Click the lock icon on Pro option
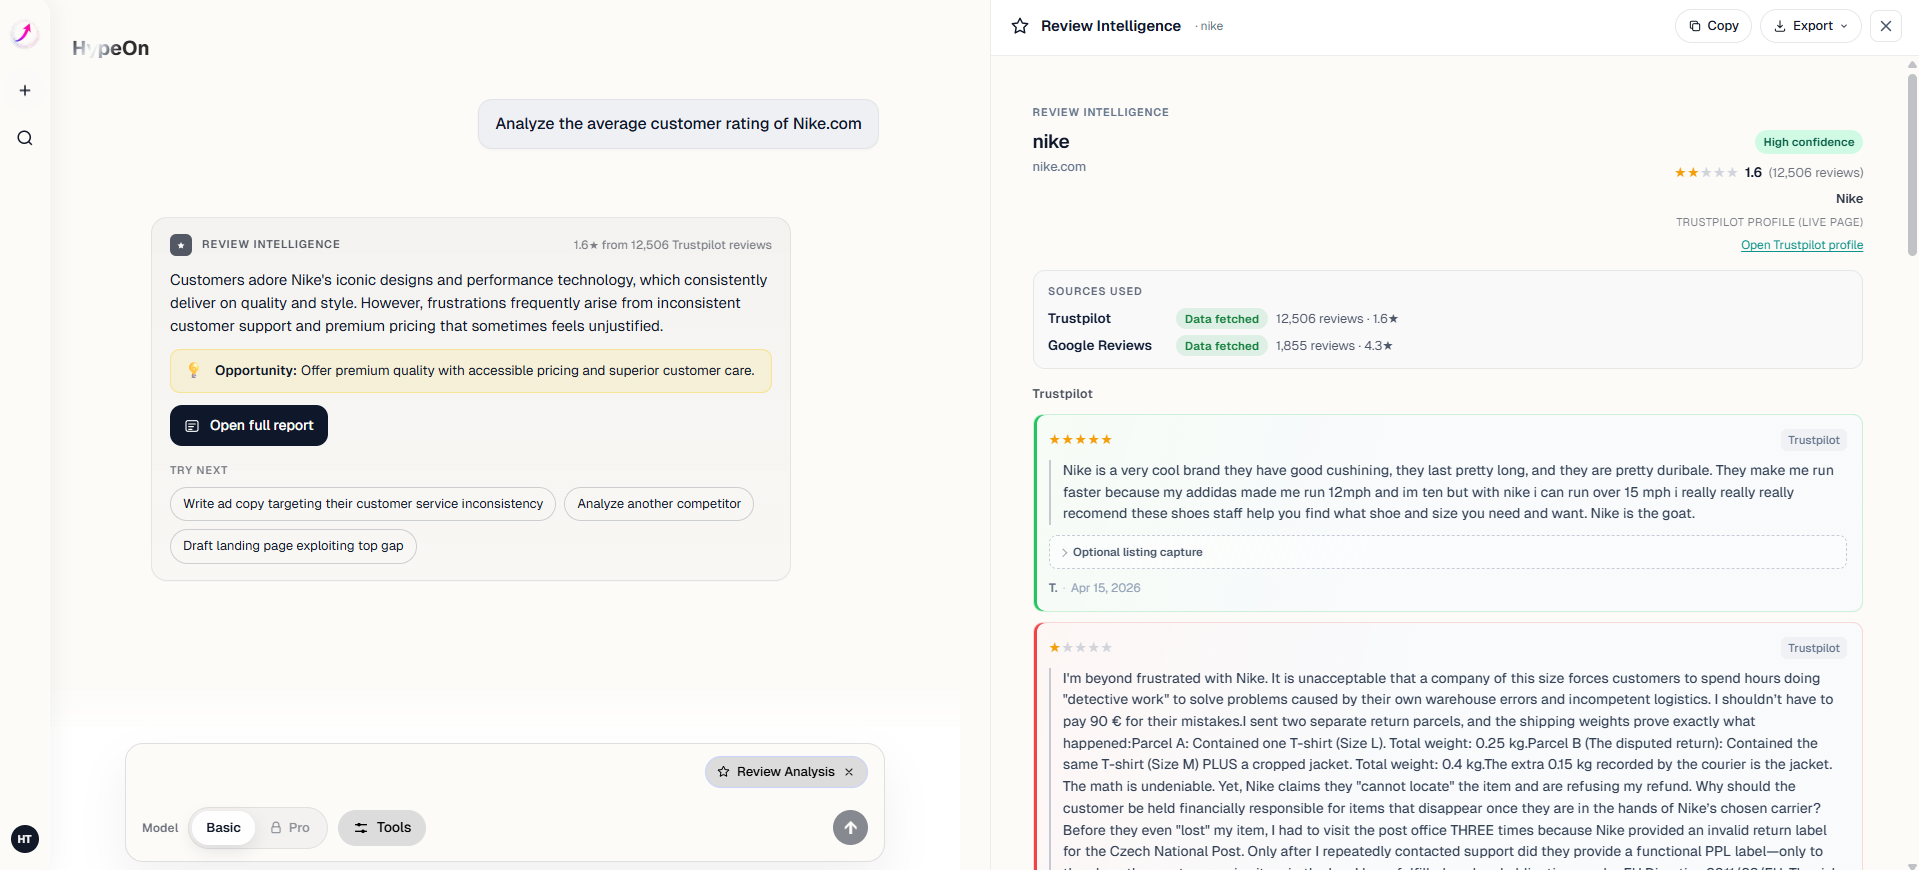 276,828
